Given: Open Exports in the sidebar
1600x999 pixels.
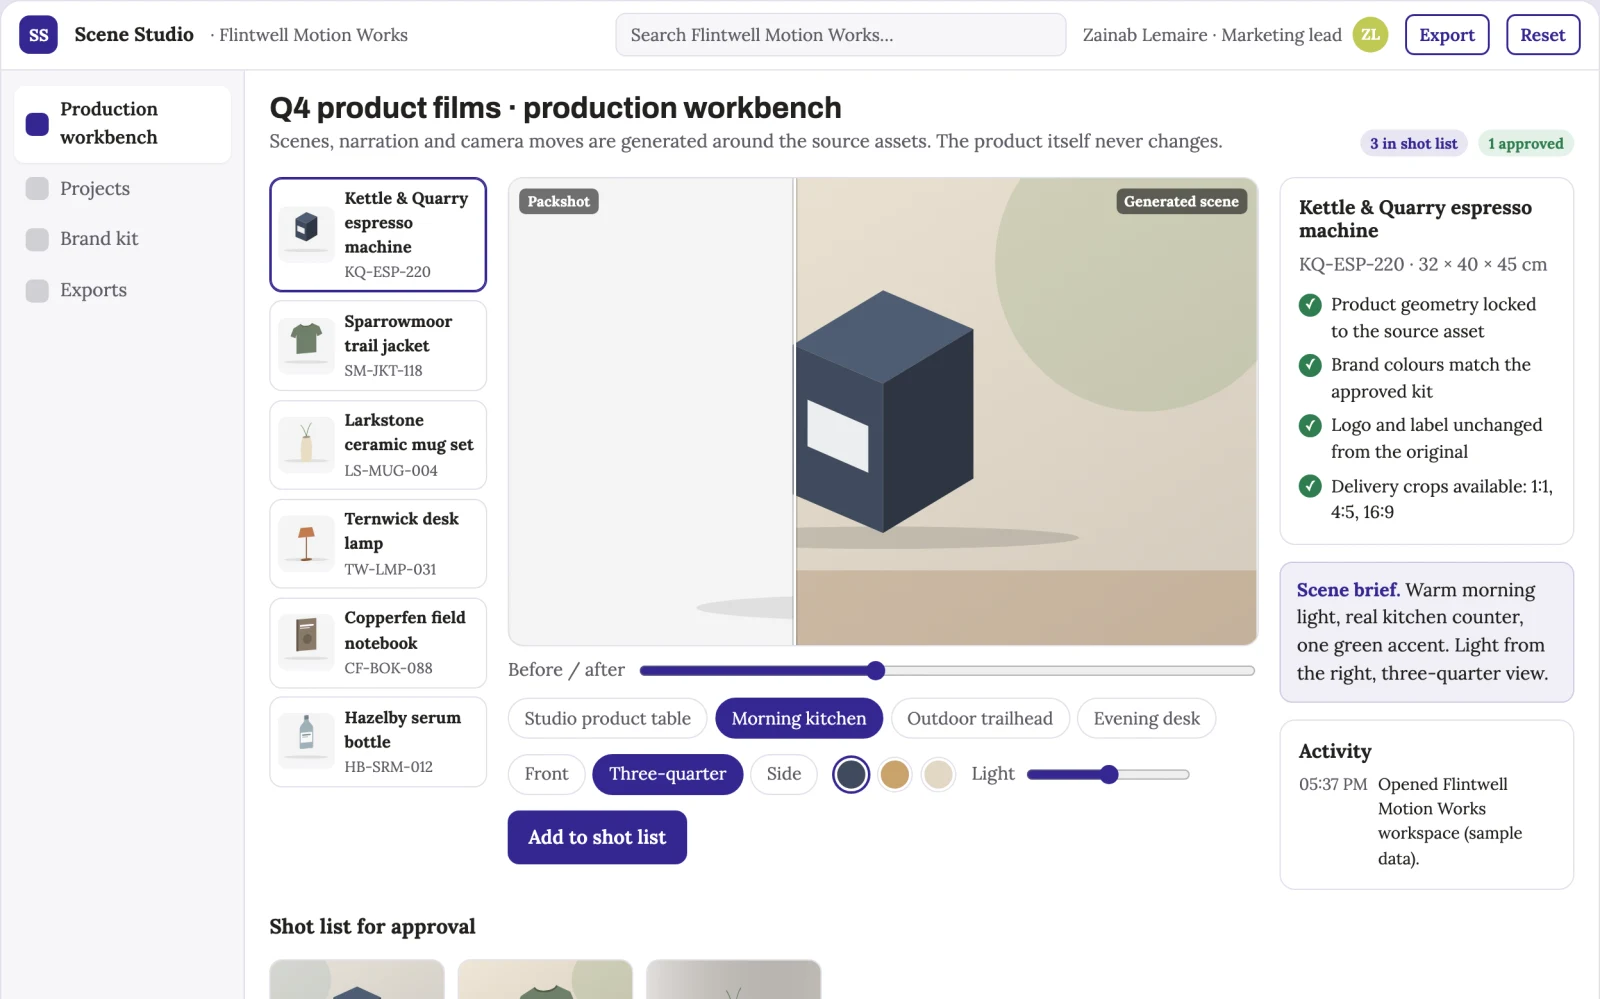Looking at the screenshot, I should click(x=122, y=290).
